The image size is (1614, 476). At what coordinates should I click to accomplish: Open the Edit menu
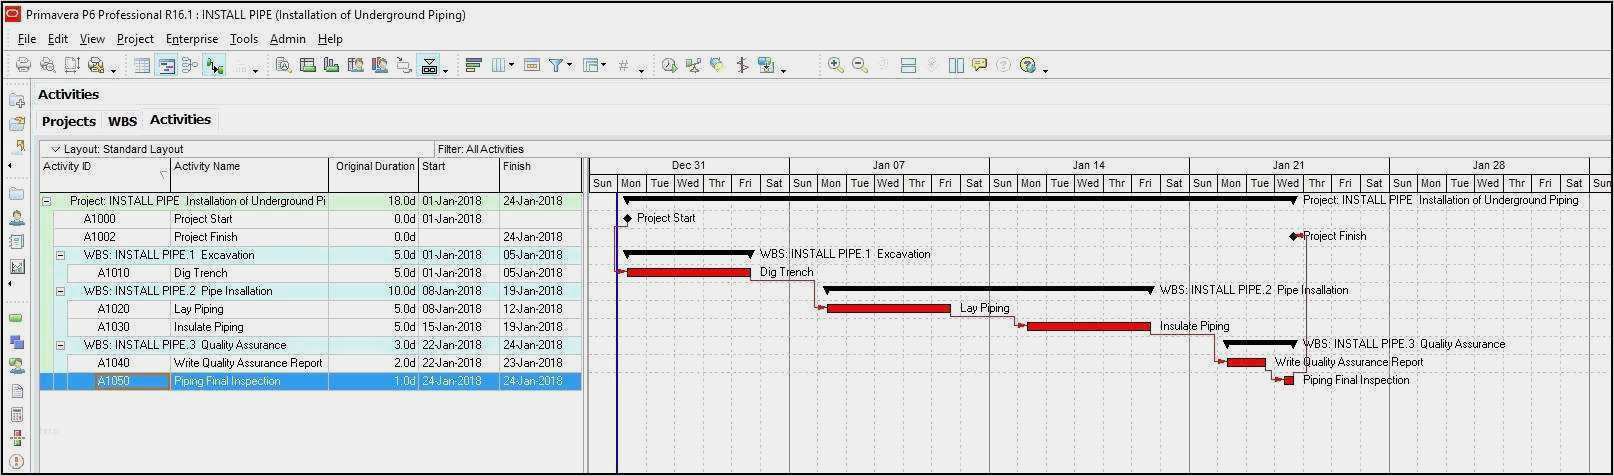(58, 39)
